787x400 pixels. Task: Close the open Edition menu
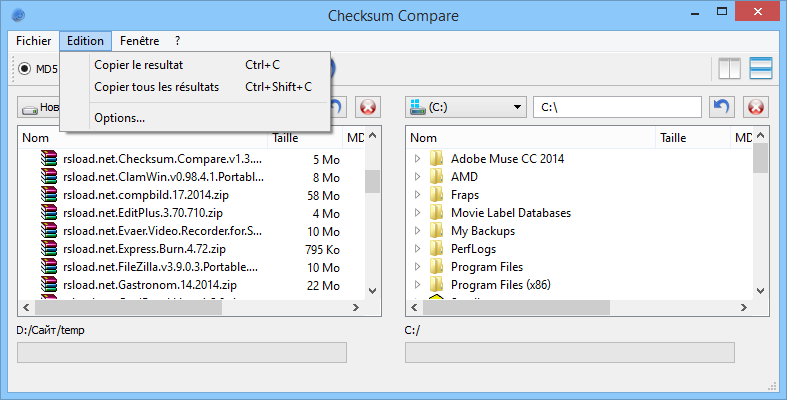coord(85,41)
